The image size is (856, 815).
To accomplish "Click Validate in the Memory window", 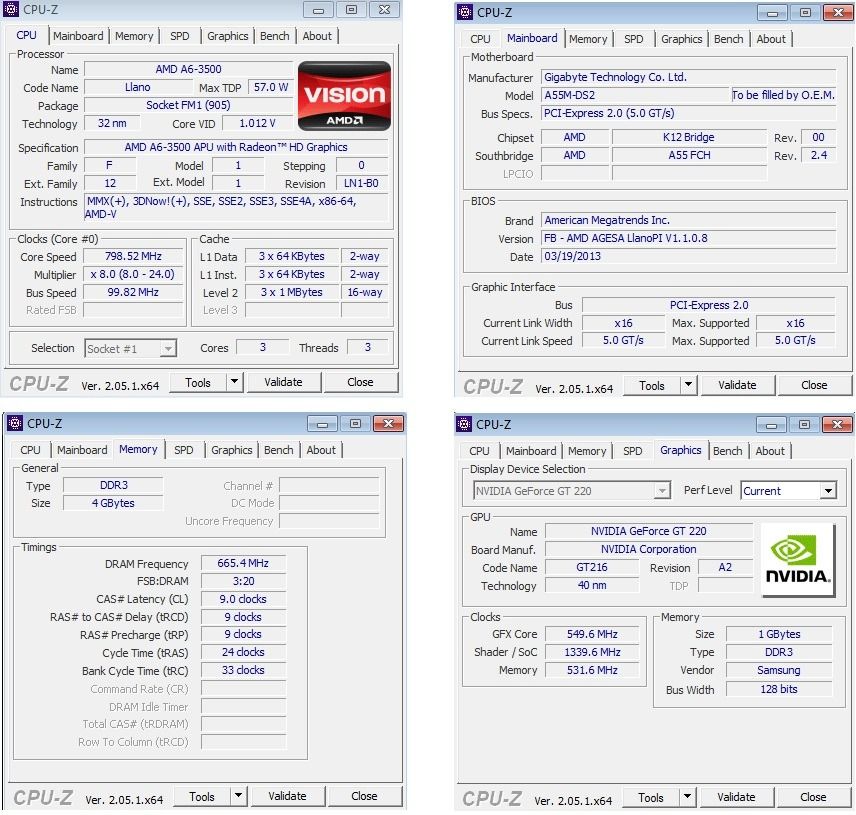I will coord(287,796).
